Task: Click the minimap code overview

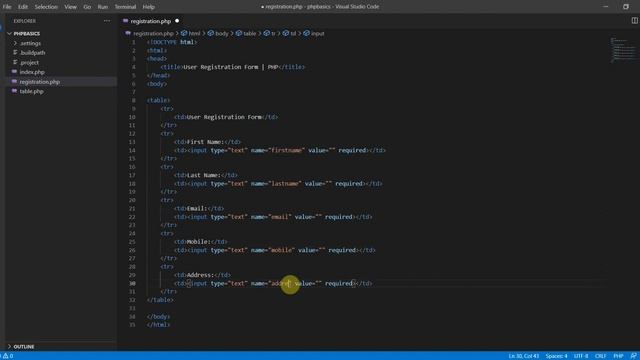Action: click(x=623, y=50)
